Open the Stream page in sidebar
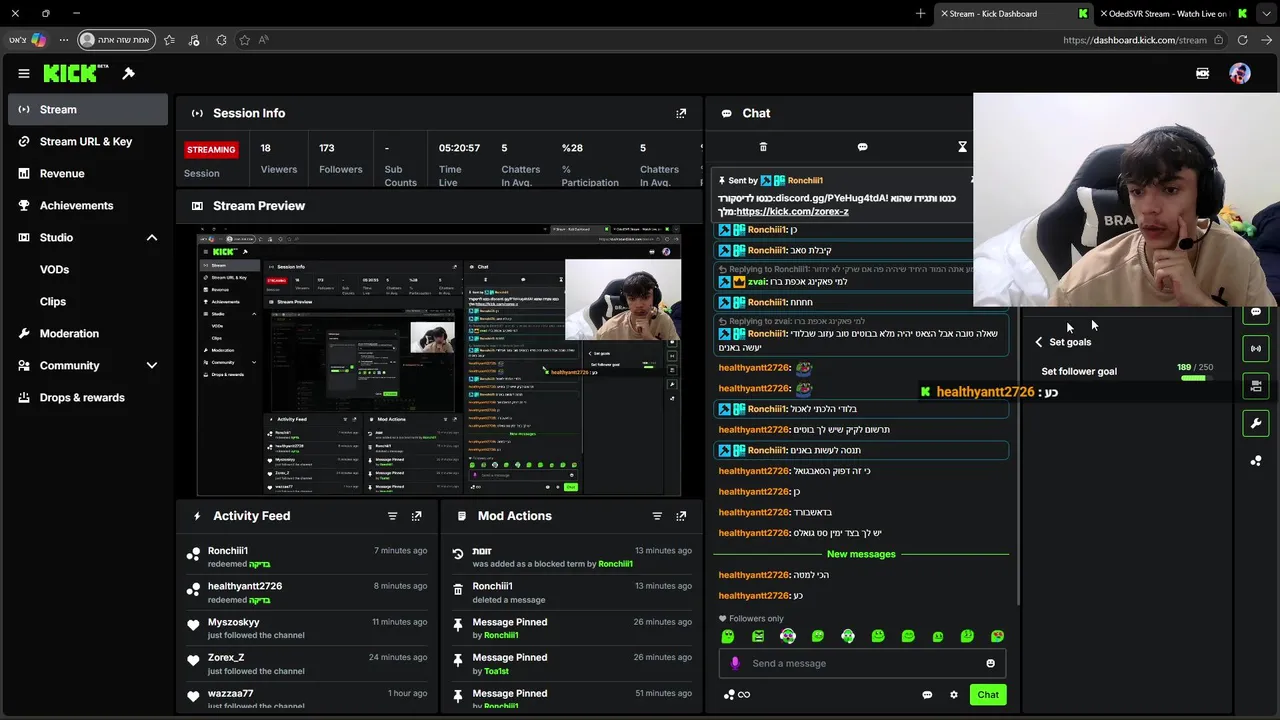The height and width of the screenshot is (720, 1280). (88, 109)
